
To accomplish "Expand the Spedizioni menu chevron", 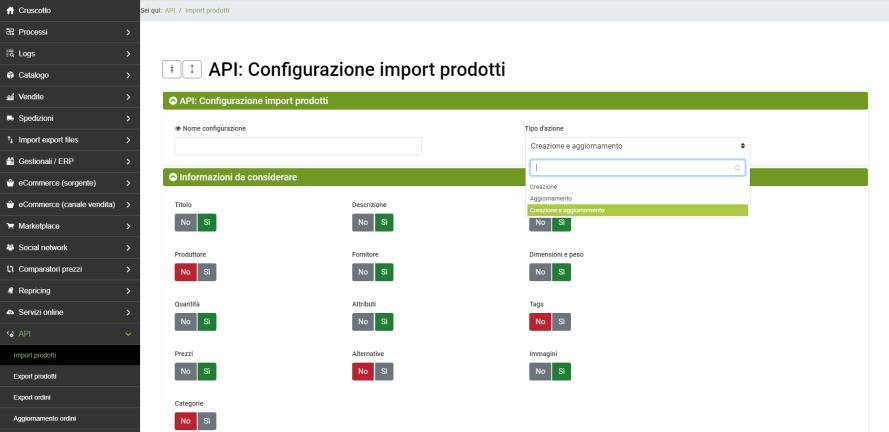I will 129,118.
